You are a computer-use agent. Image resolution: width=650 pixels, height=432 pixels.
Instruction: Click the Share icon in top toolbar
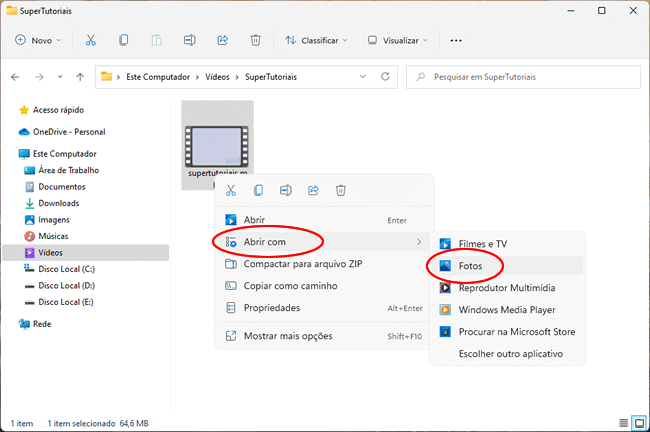click(x=222, y=41)
